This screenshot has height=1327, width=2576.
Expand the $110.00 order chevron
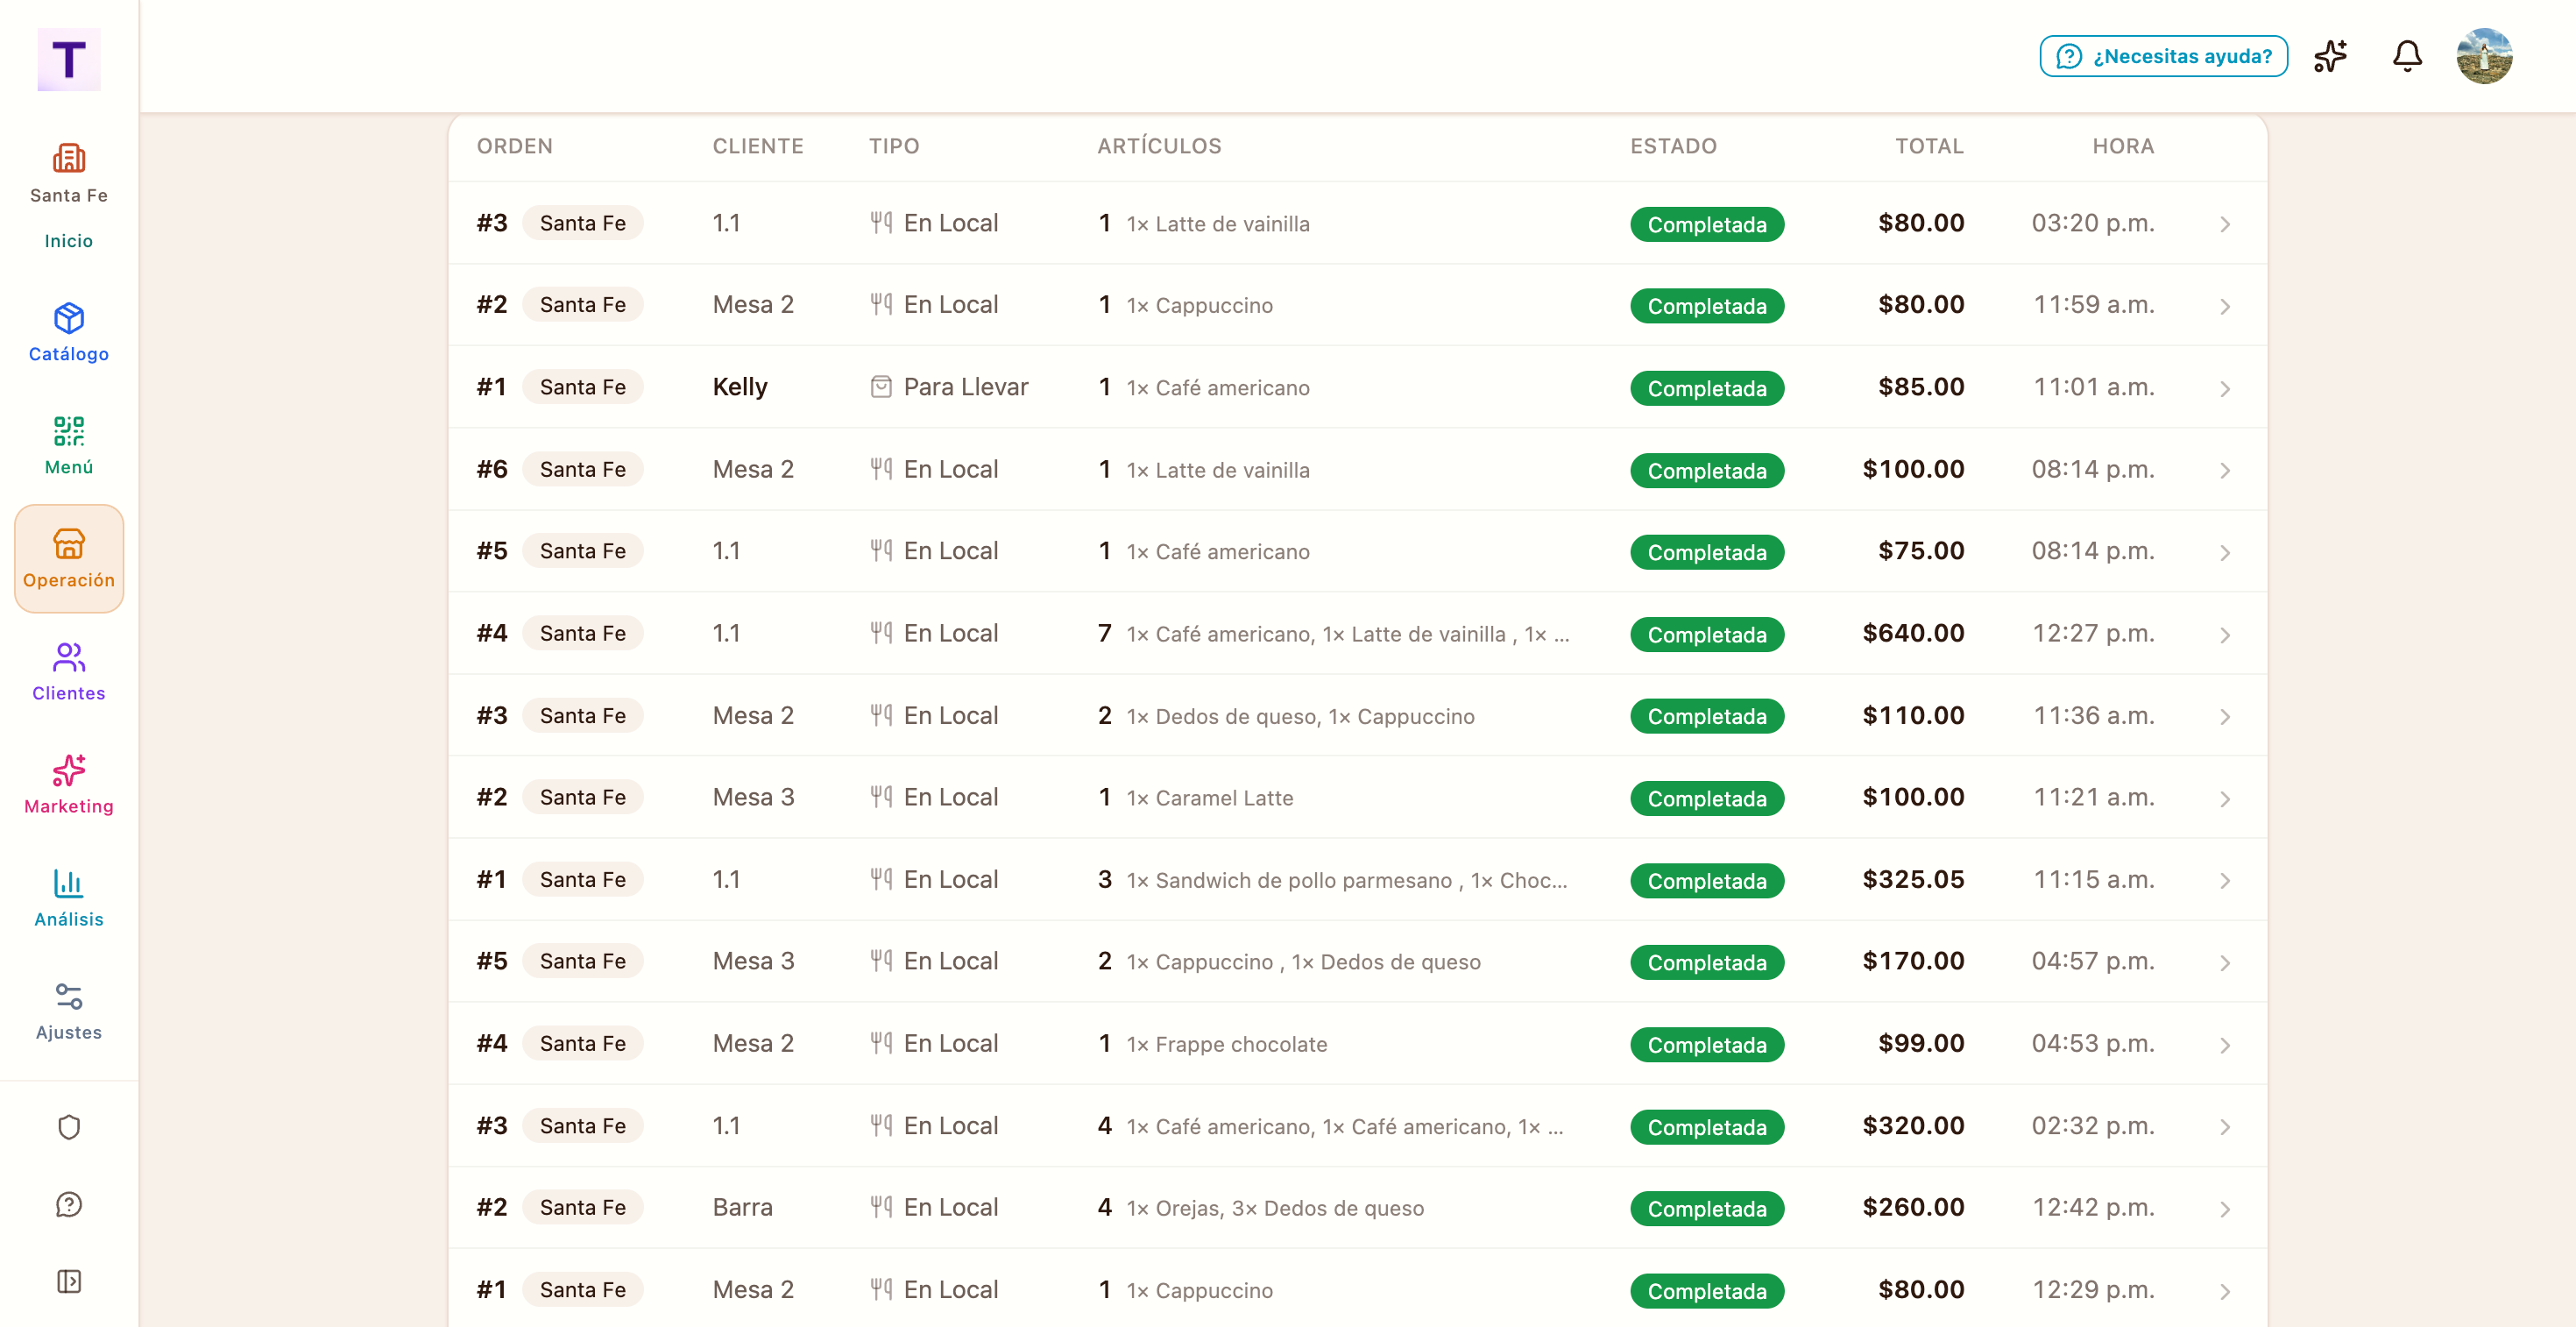coord(2225,716)
